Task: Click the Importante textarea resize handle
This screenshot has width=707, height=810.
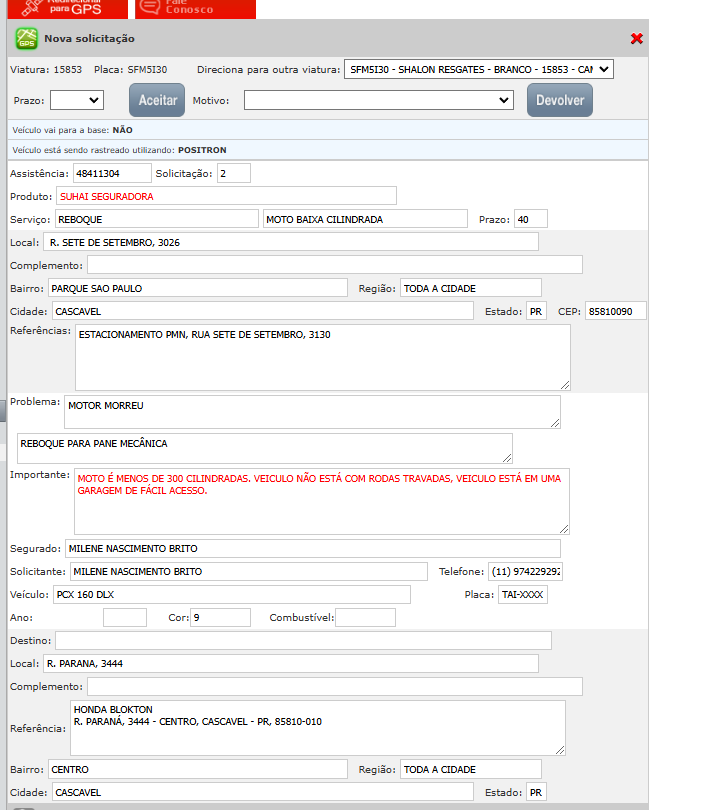Action: point(564,529)
